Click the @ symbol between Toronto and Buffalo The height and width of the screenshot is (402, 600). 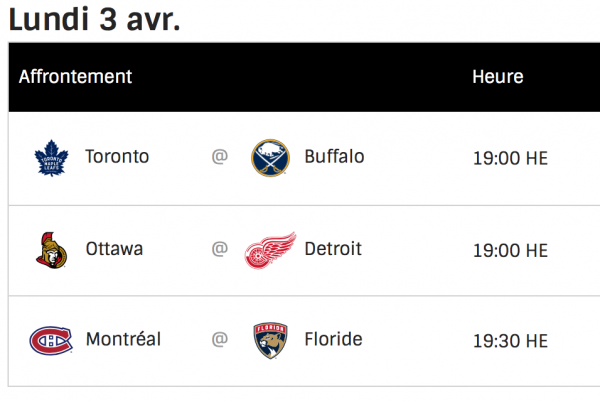pyautogui.click(x=219, y=158)
